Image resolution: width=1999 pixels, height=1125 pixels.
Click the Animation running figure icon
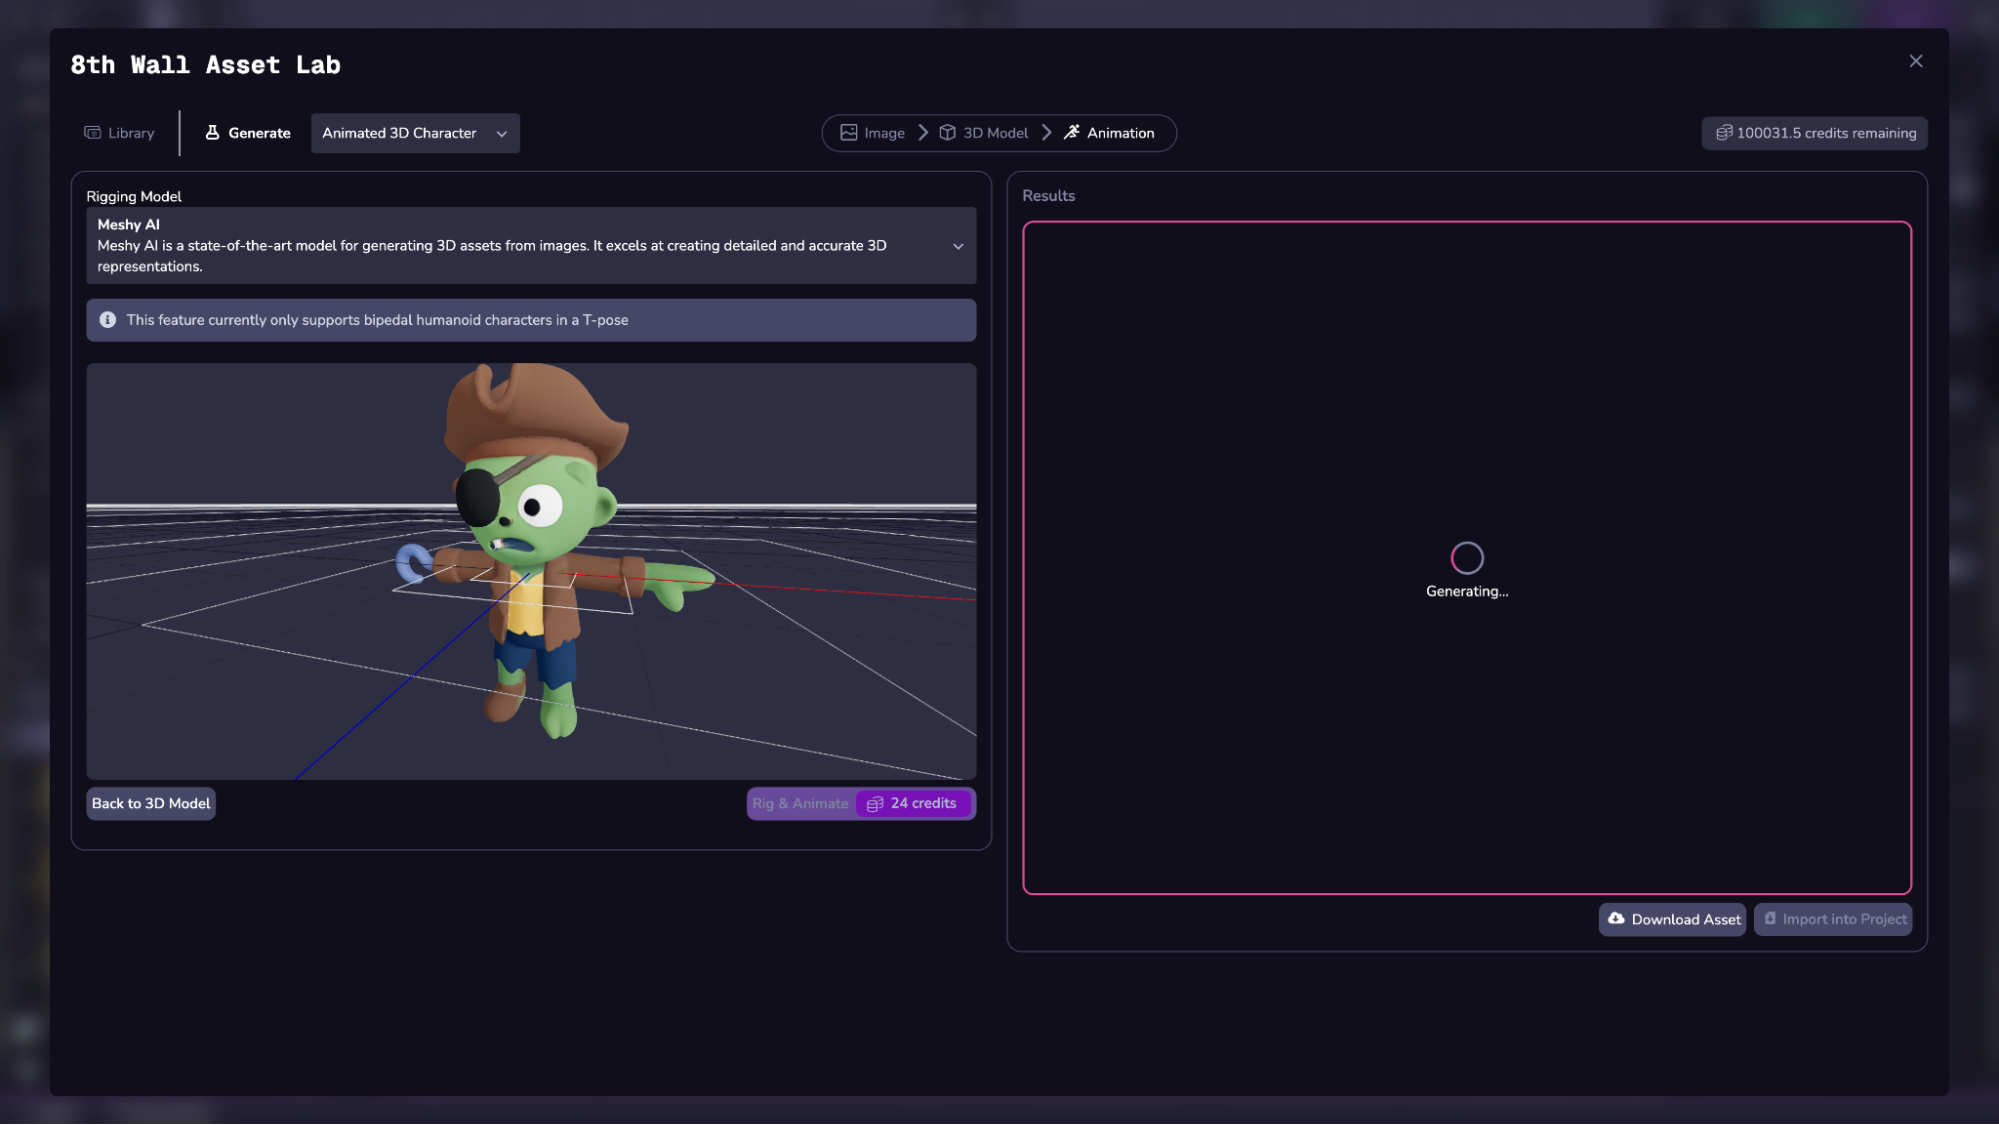point(1071,133)
